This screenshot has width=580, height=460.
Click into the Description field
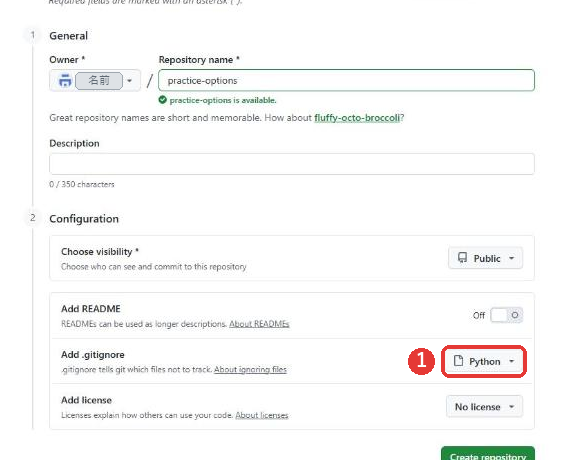point(292,164)
